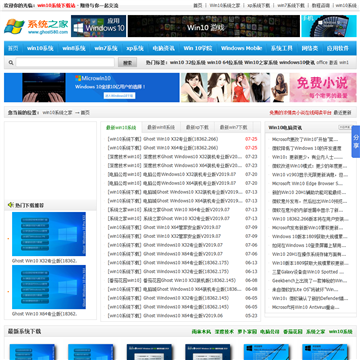Open the 手机 phone banner at top right
Image resolution: width=360 pixels, height=360 pixels.
[x=329, y=26]
